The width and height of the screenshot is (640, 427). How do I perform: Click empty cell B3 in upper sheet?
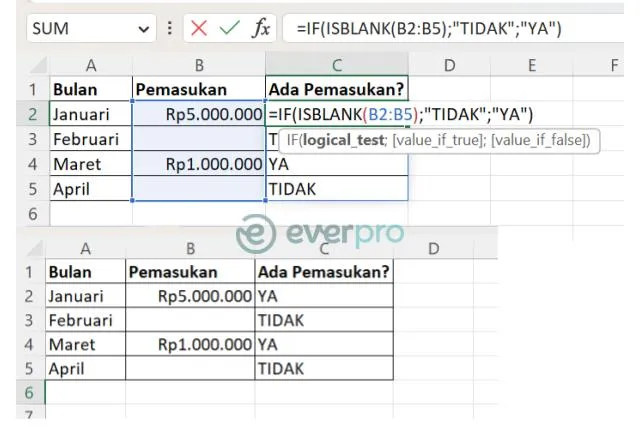199,139
